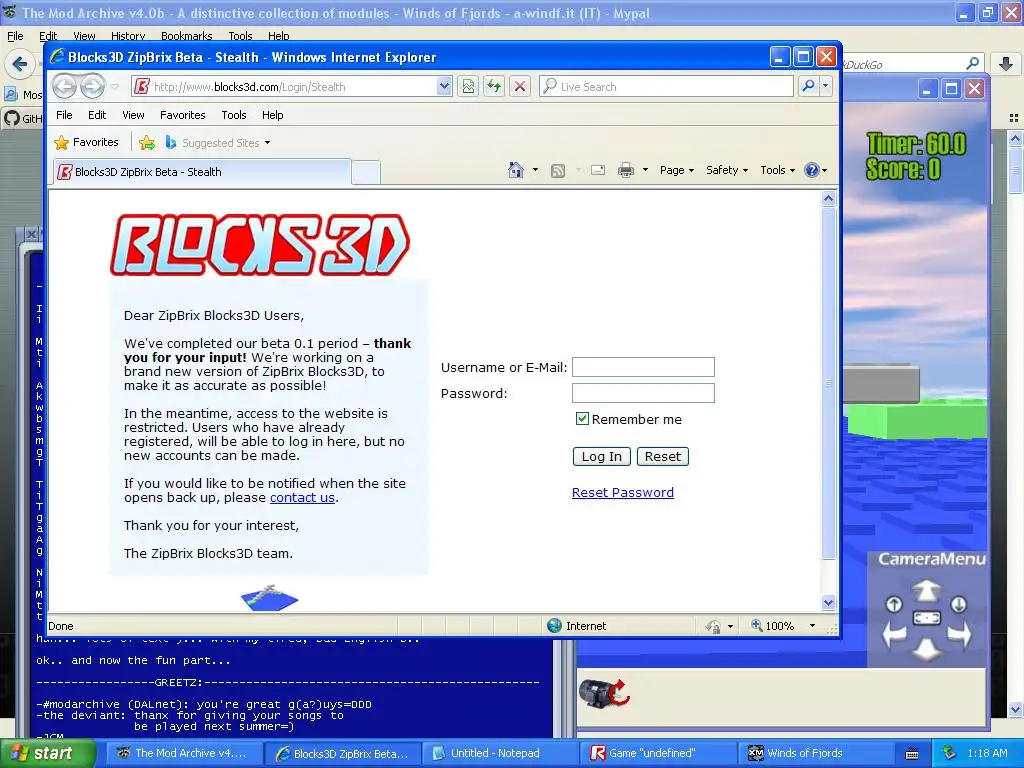Click the Internet security zone status

click(x=577, y=626)
